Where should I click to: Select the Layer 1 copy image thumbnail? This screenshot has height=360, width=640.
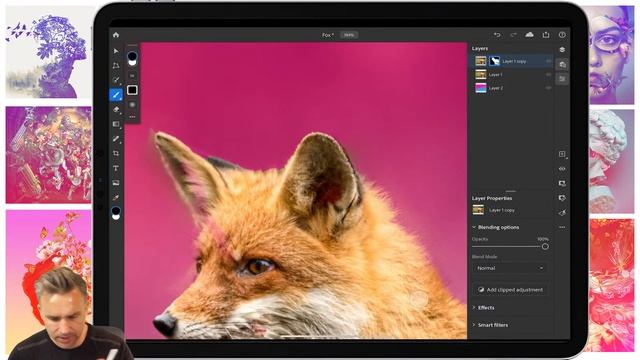pos(481,61)
